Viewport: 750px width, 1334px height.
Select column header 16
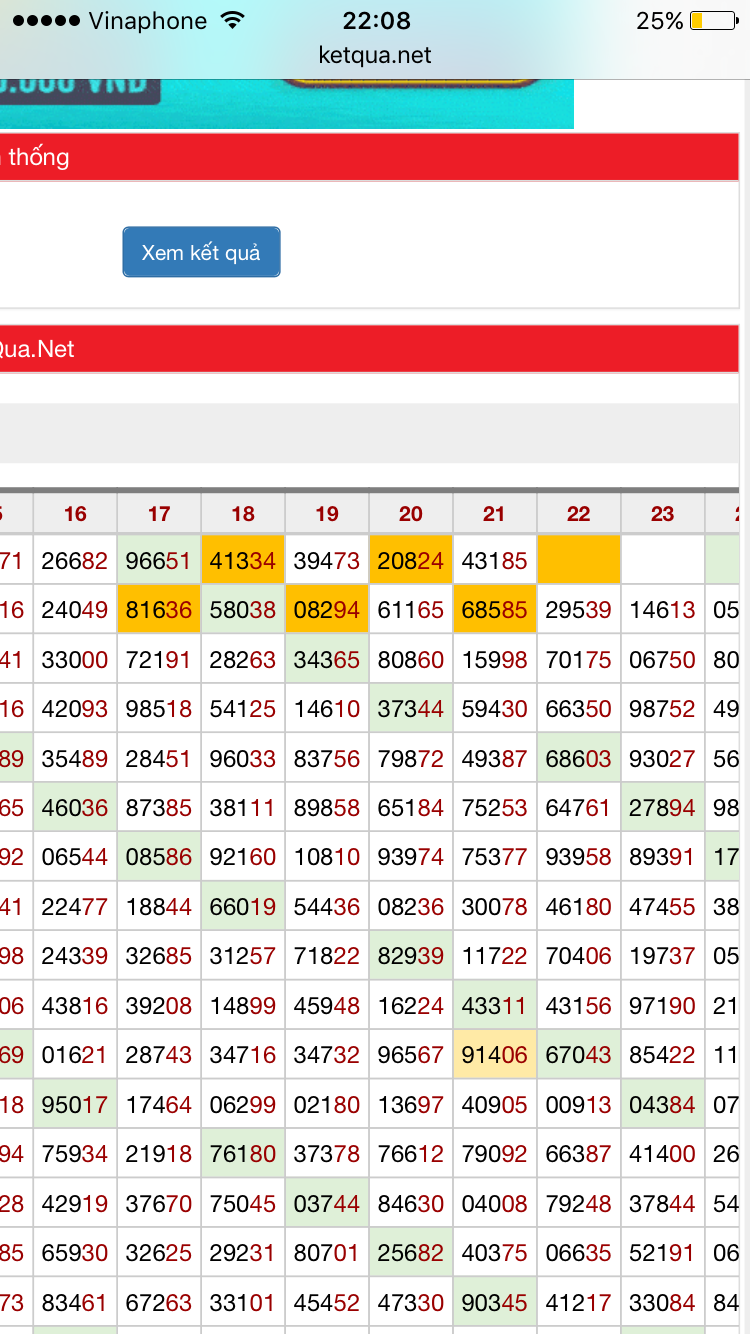[75, 514]
